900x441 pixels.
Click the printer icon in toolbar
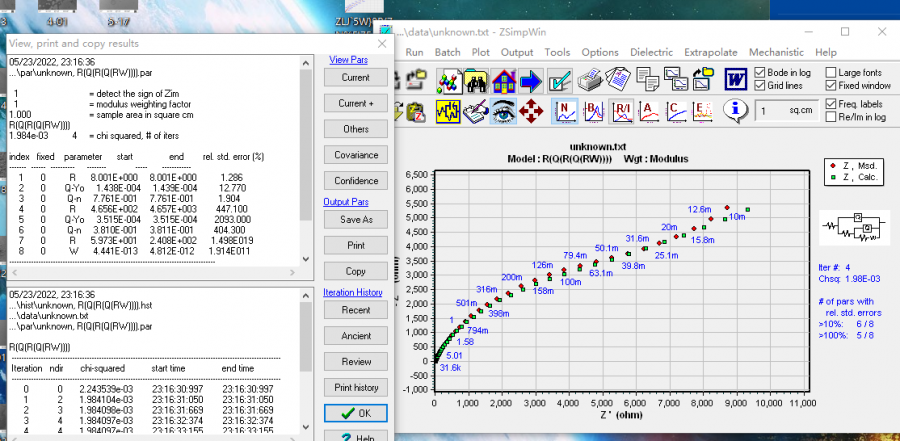pyautogui.click(x=592, y=79)
